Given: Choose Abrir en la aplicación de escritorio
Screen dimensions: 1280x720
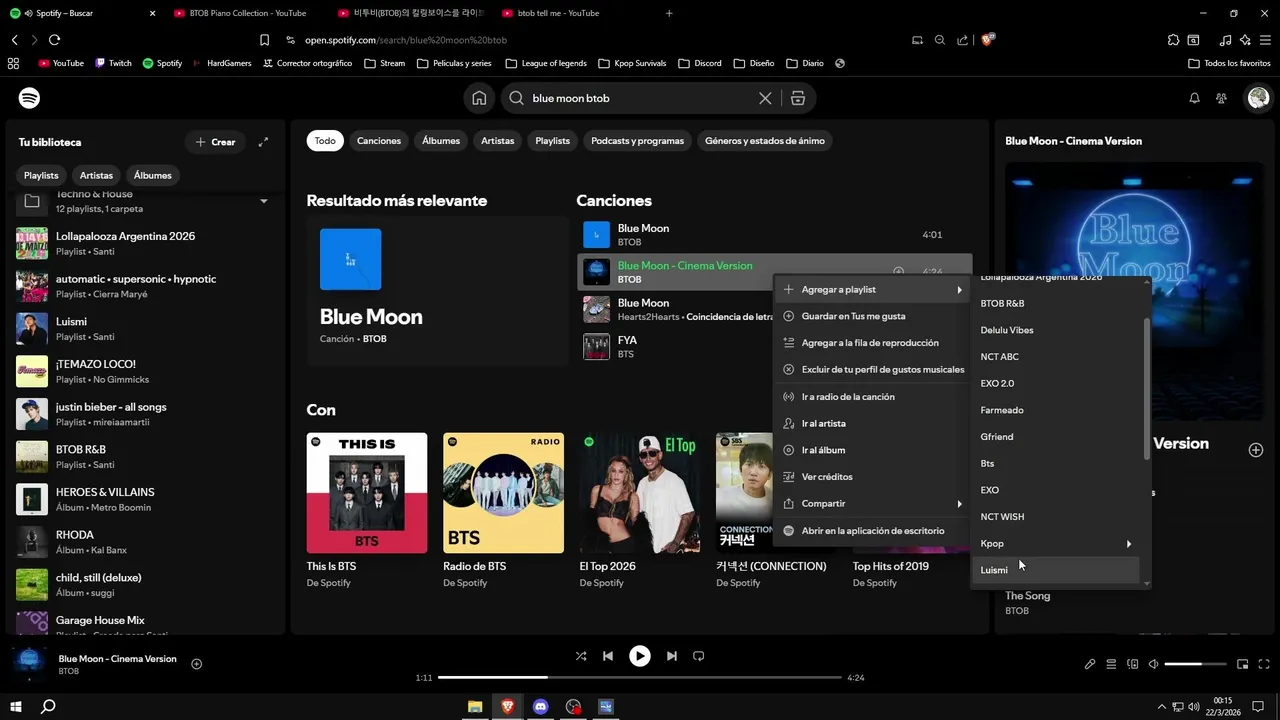Looking at the screenshot, I should point(873,531).
